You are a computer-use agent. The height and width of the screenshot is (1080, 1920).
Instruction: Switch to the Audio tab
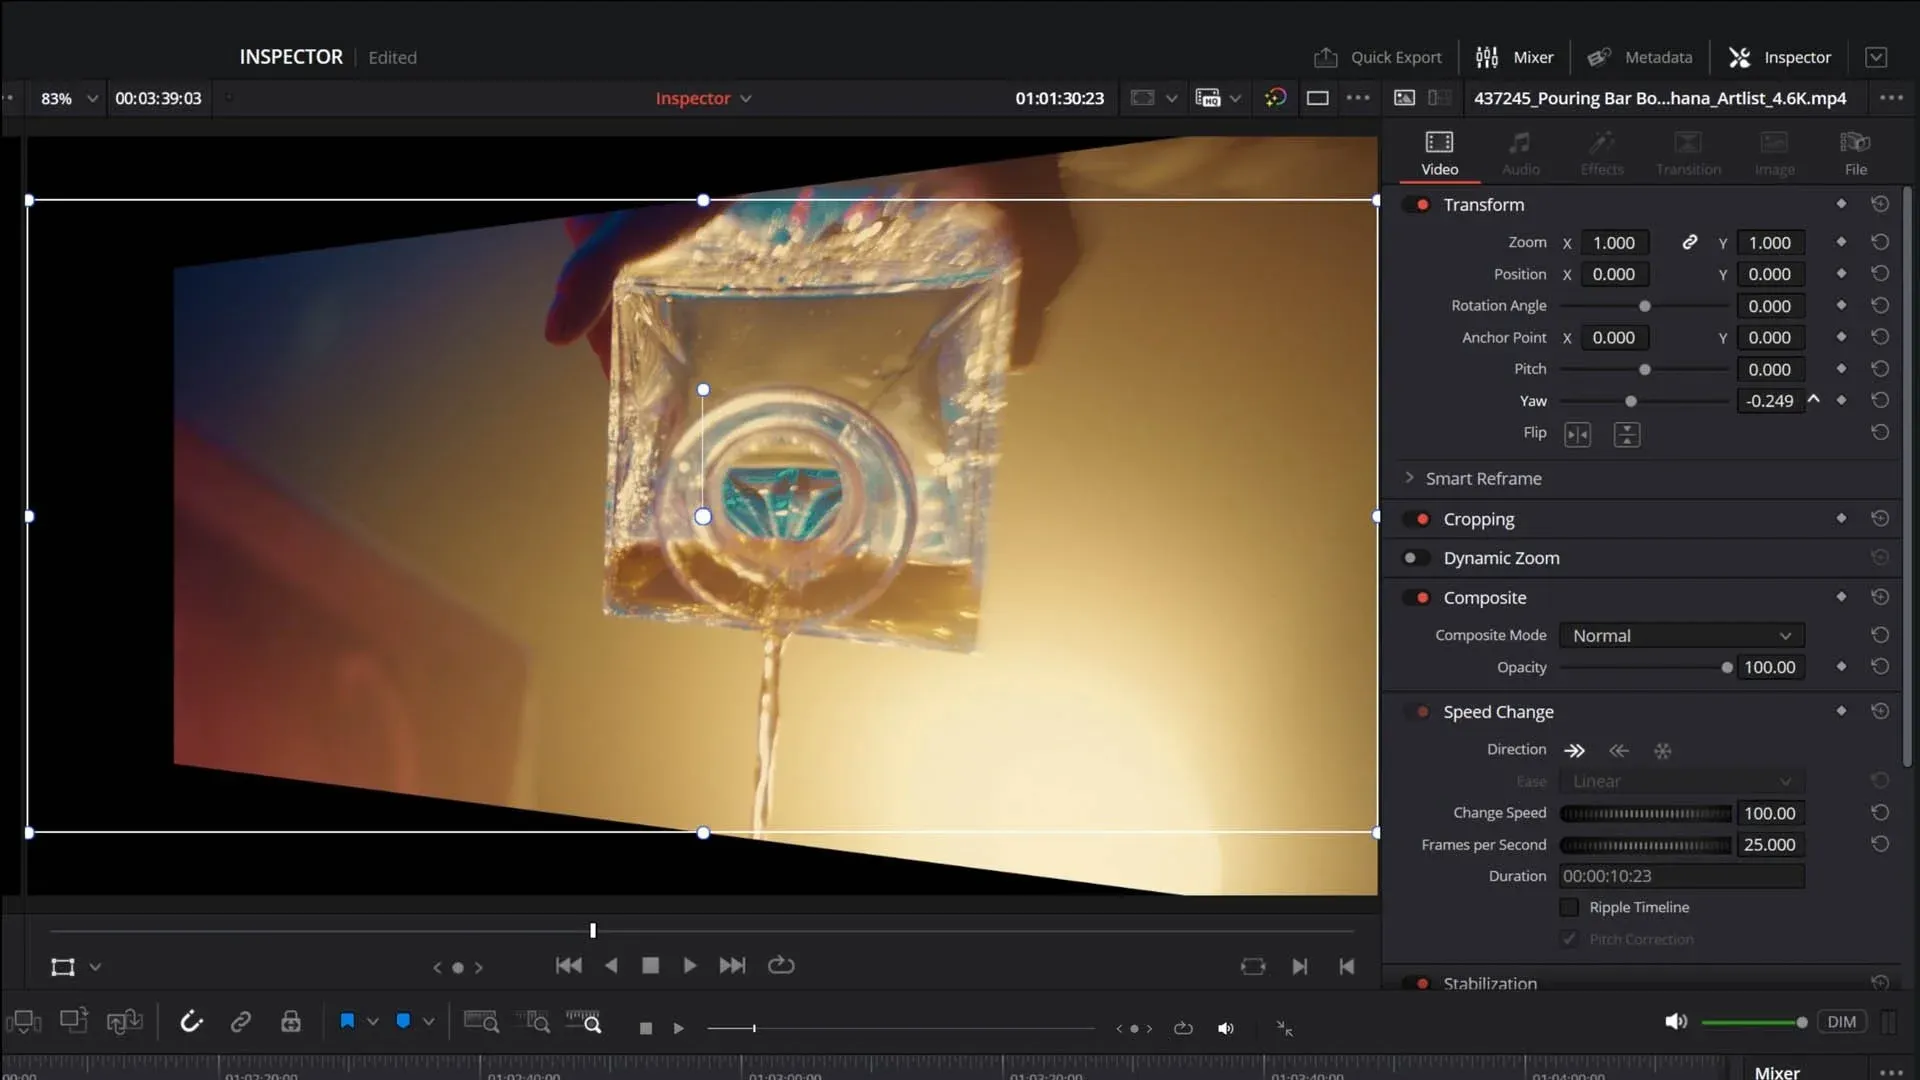[x=1520, y=153]
